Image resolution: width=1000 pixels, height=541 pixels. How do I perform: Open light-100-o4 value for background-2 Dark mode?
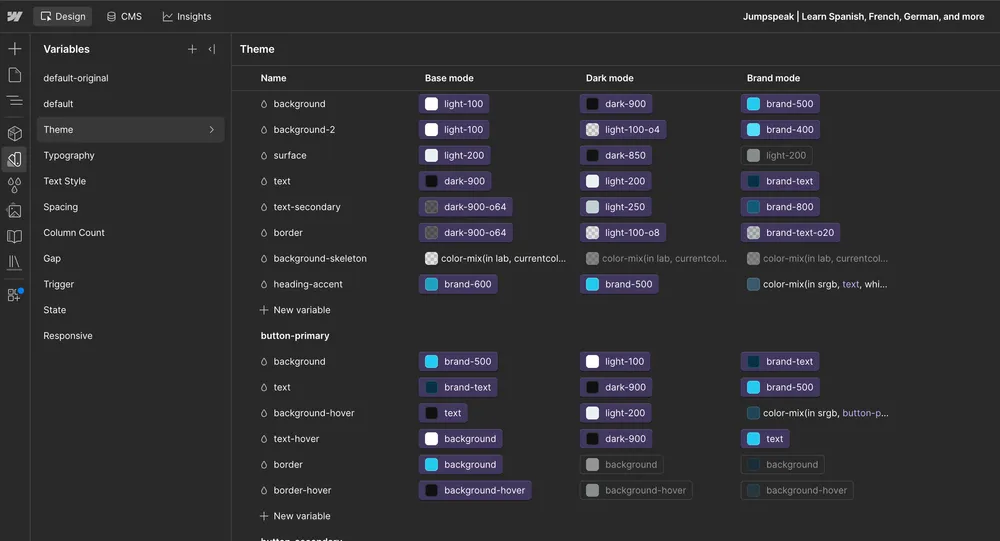[x=622, y=130]
